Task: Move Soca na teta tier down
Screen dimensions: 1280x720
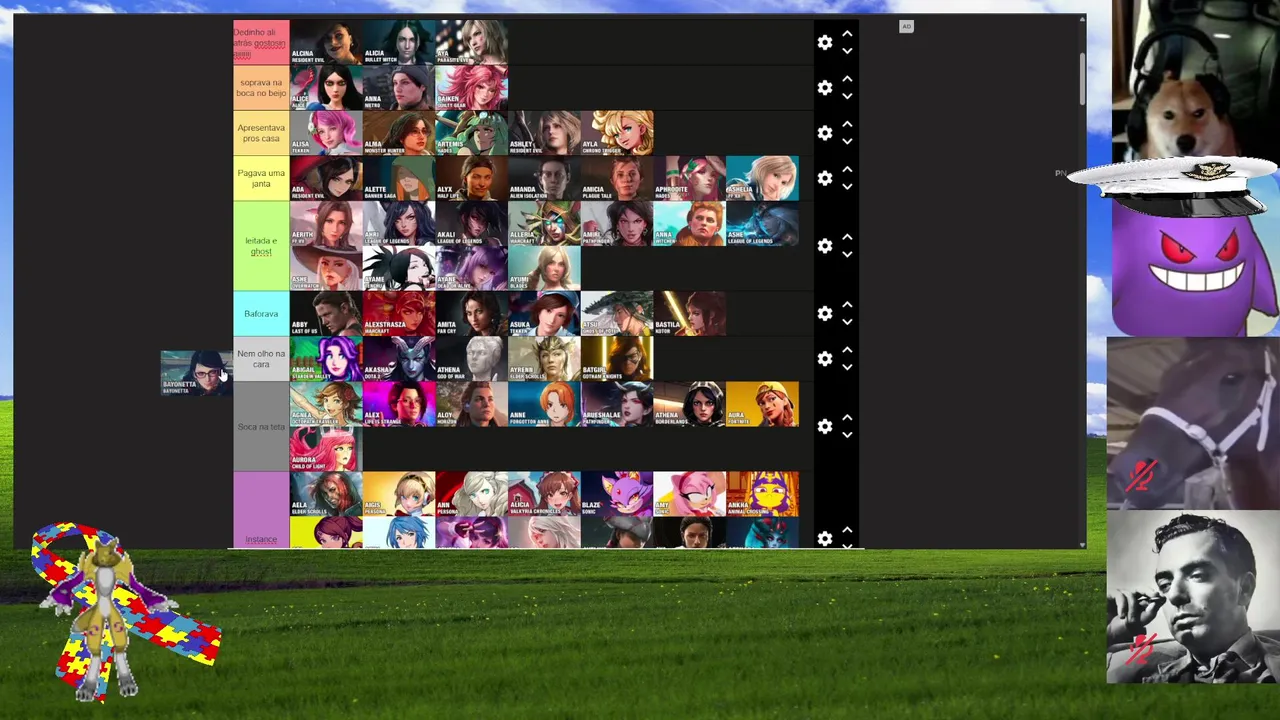Action: [847, 435]
